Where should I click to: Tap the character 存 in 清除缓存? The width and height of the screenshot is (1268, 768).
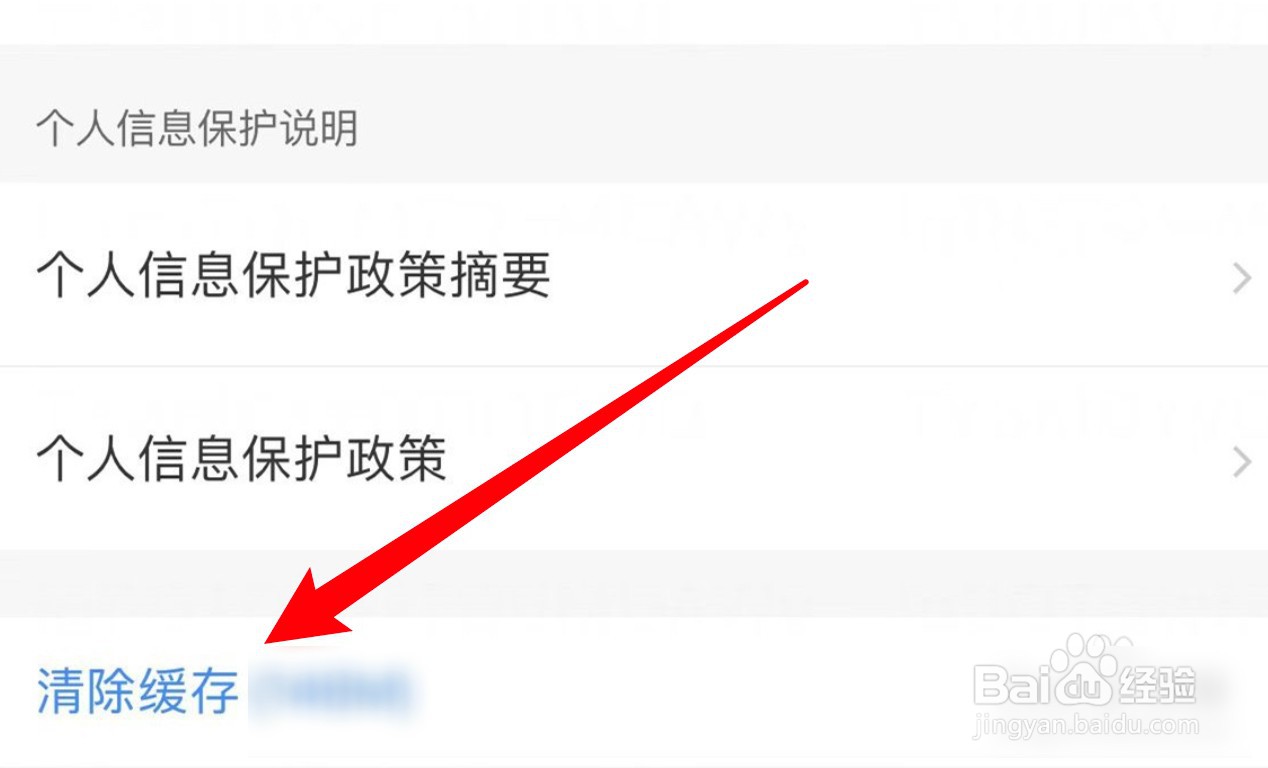[x=214, y=691]
